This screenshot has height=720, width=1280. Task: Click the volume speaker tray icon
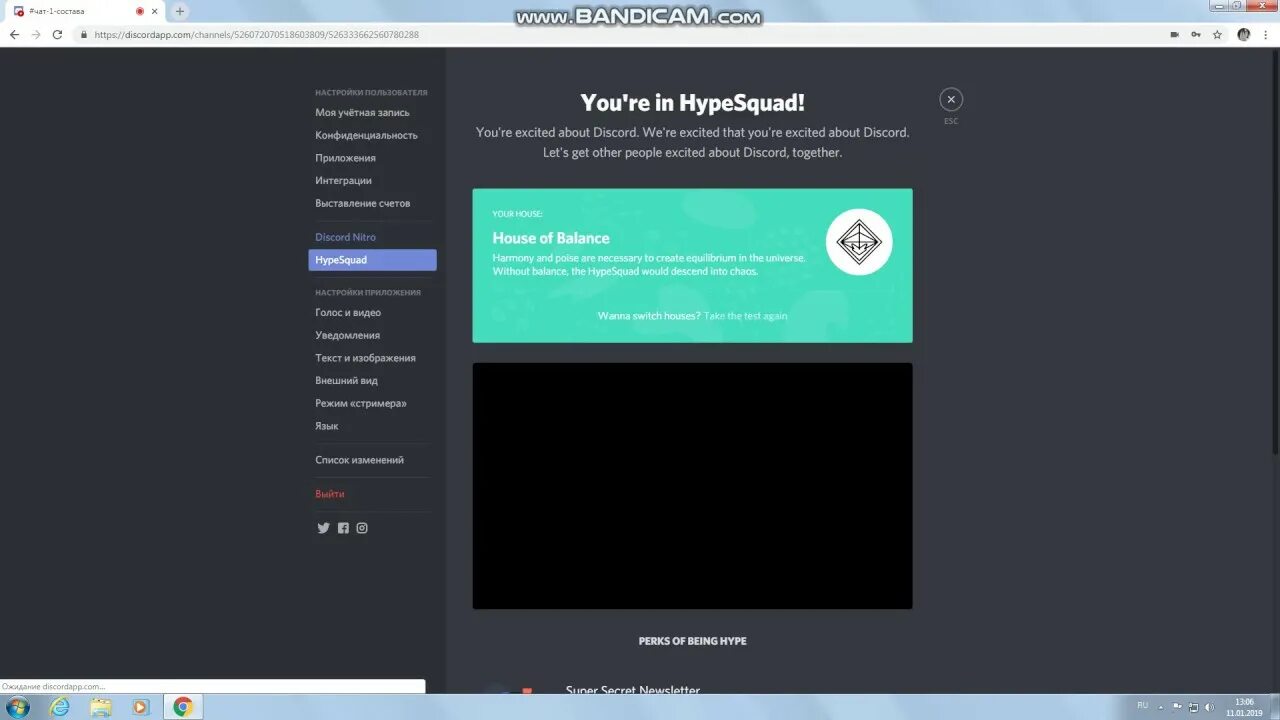pyautogui.click(x=1208, y=707)
